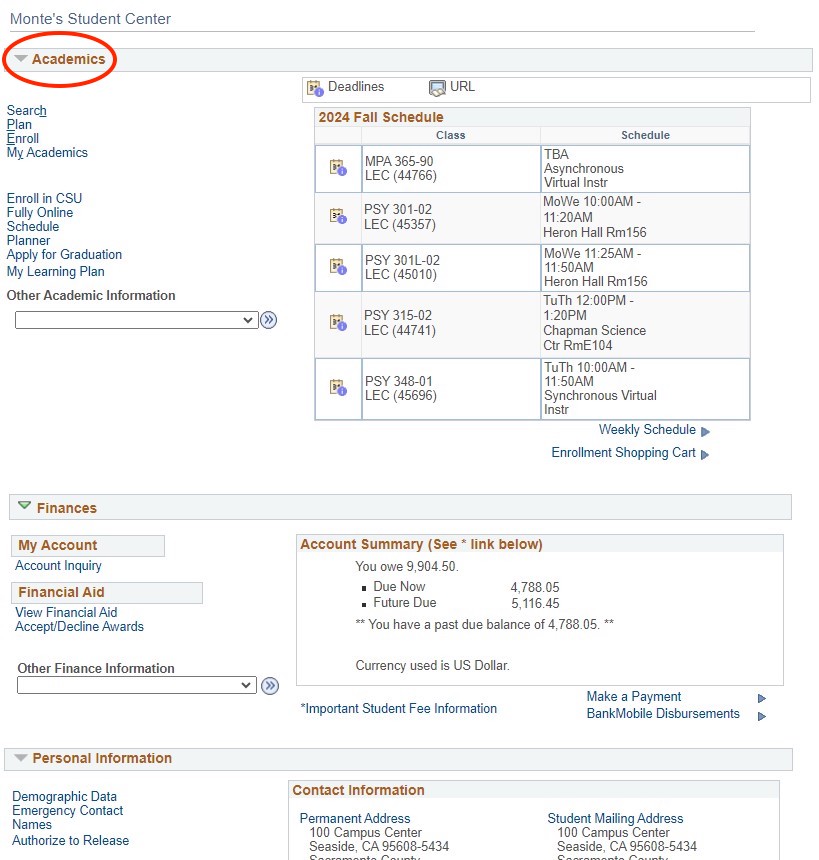Collapse the Academics section
The image size is (819, 860).
pyautogui.click(x=22, y=59)
